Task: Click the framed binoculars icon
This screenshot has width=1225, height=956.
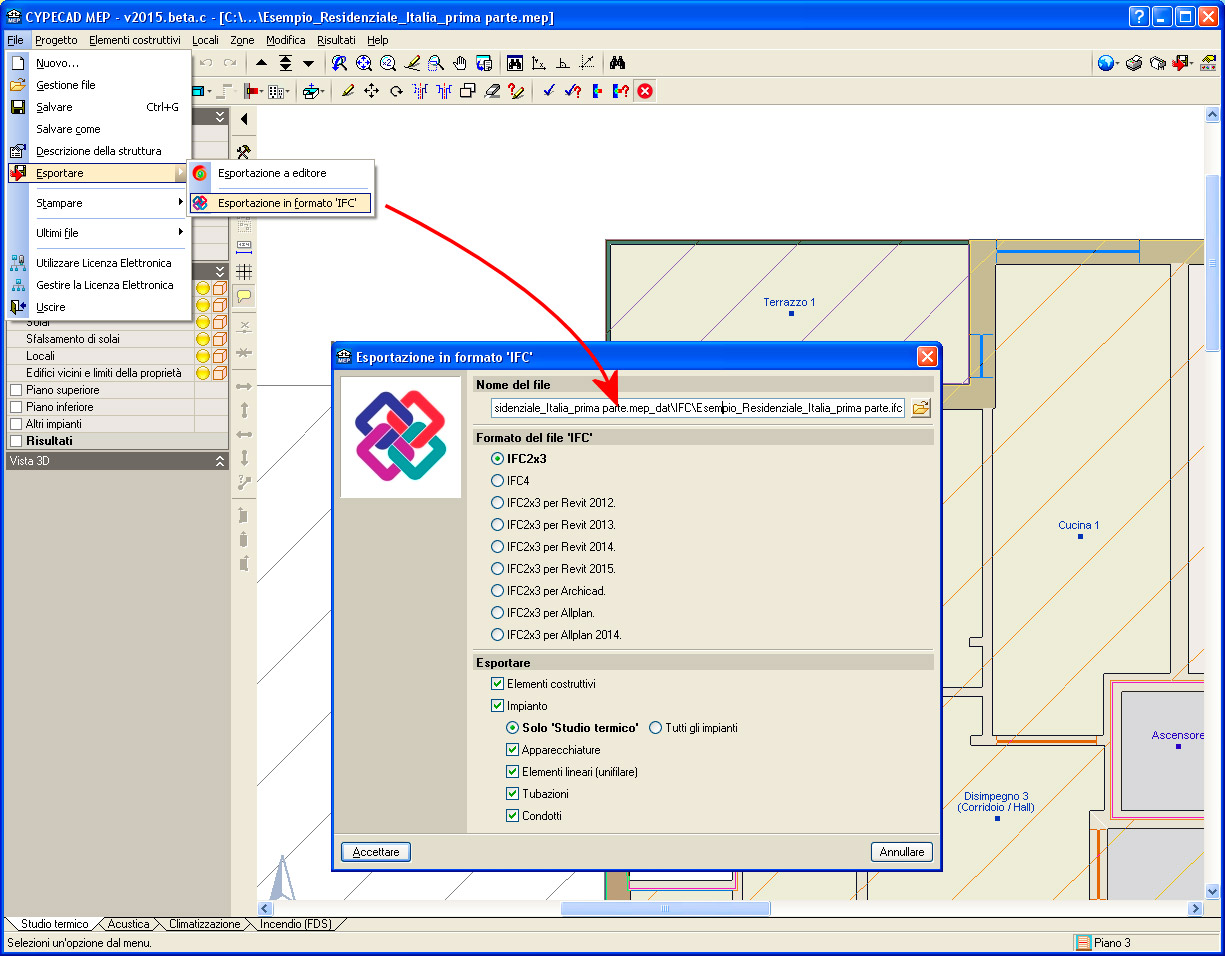Action: pyautogui.click(x=515, y=63)
